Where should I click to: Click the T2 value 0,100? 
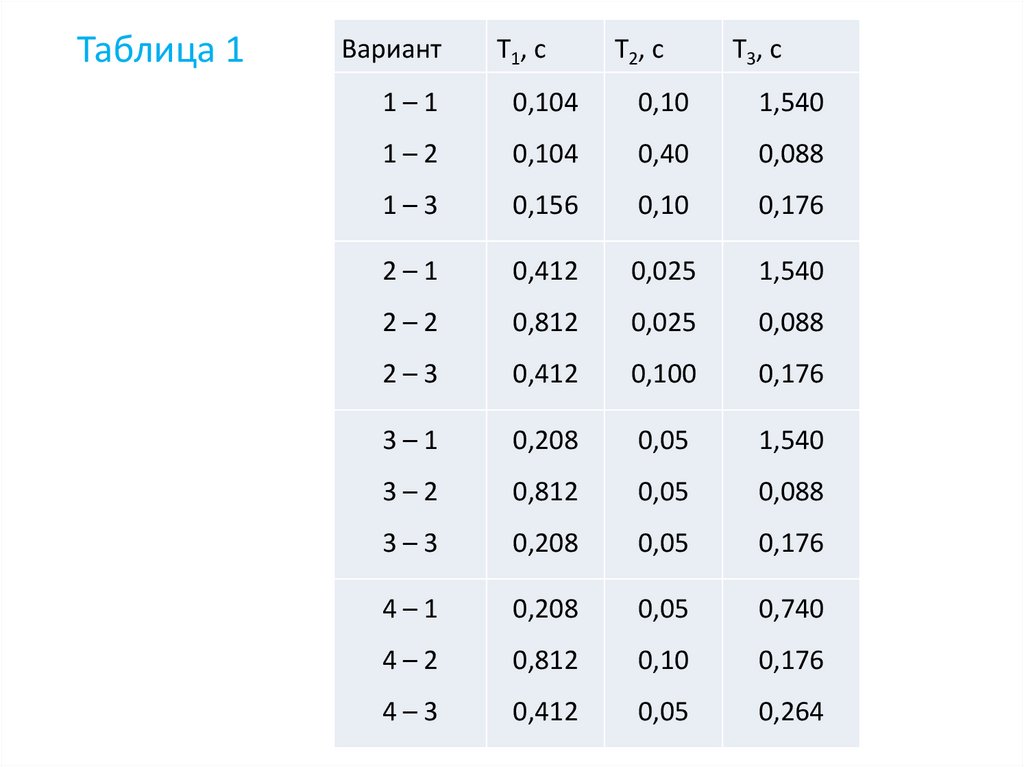pos(663,375)
